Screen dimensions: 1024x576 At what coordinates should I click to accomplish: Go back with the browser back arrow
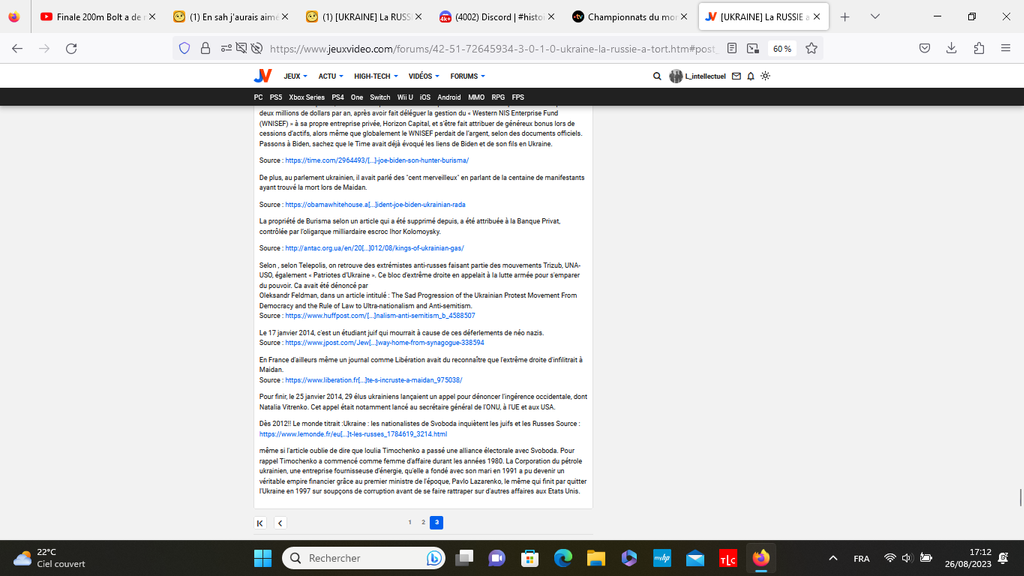[x=18, y=48]
